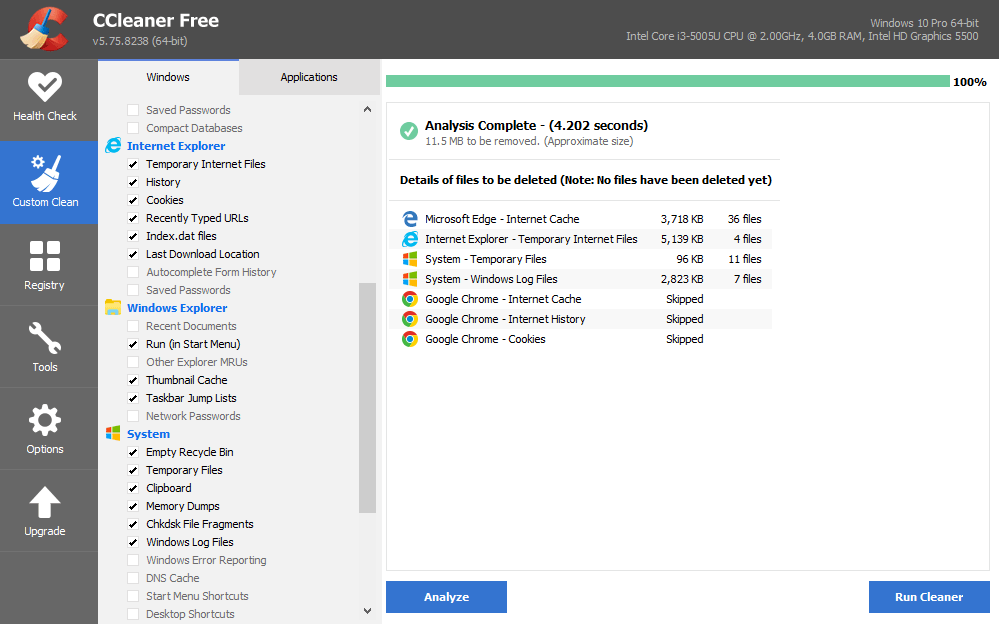
Task: Enable Autocomplete Form History checkbox
Action: 133,272
